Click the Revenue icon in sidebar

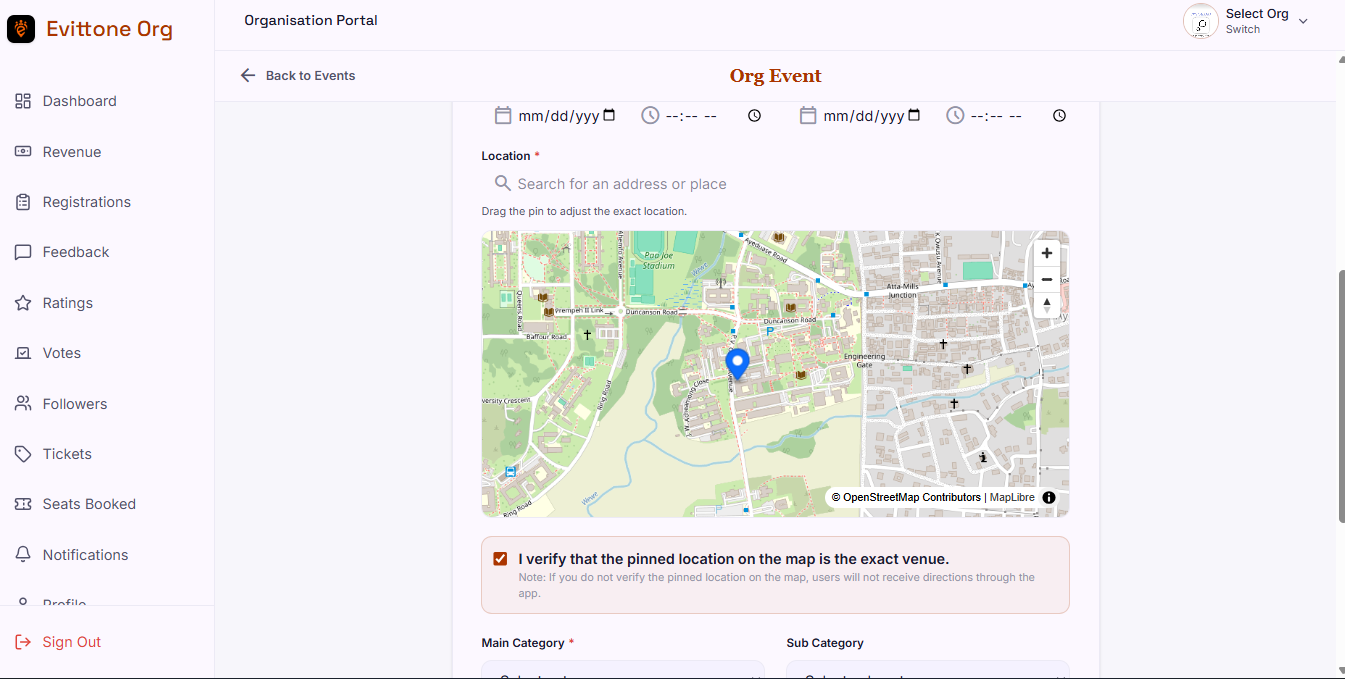pos(23,152)
